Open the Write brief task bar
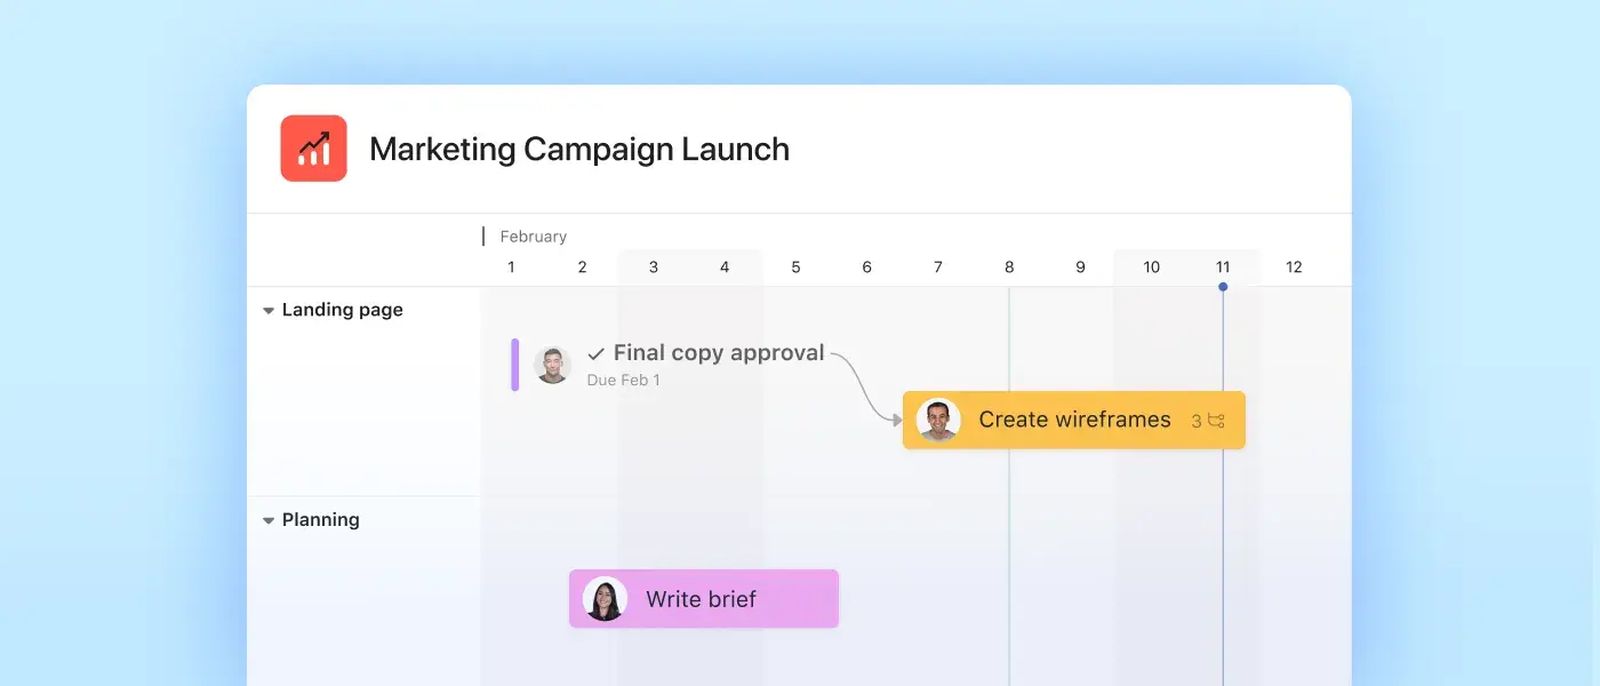 [x=704, y=599]
